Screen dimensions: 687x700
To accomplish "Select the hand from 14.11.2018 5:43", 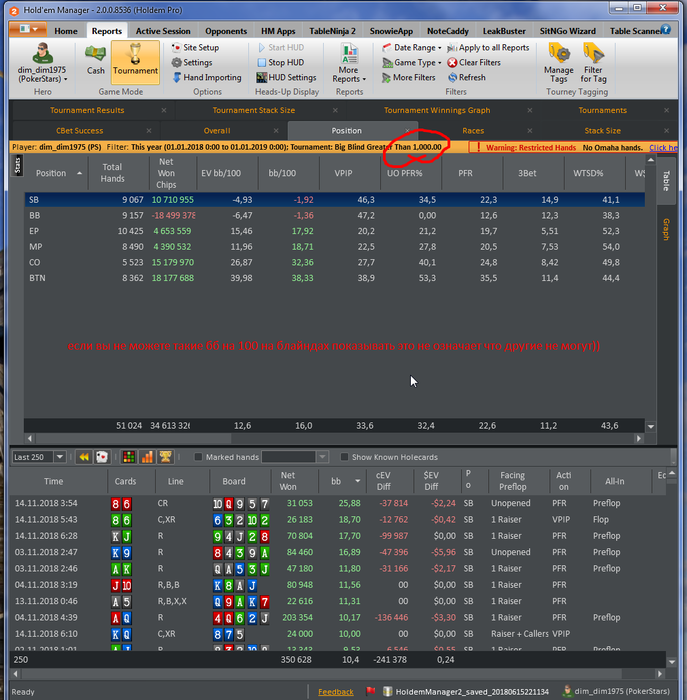I will [338, 520].
